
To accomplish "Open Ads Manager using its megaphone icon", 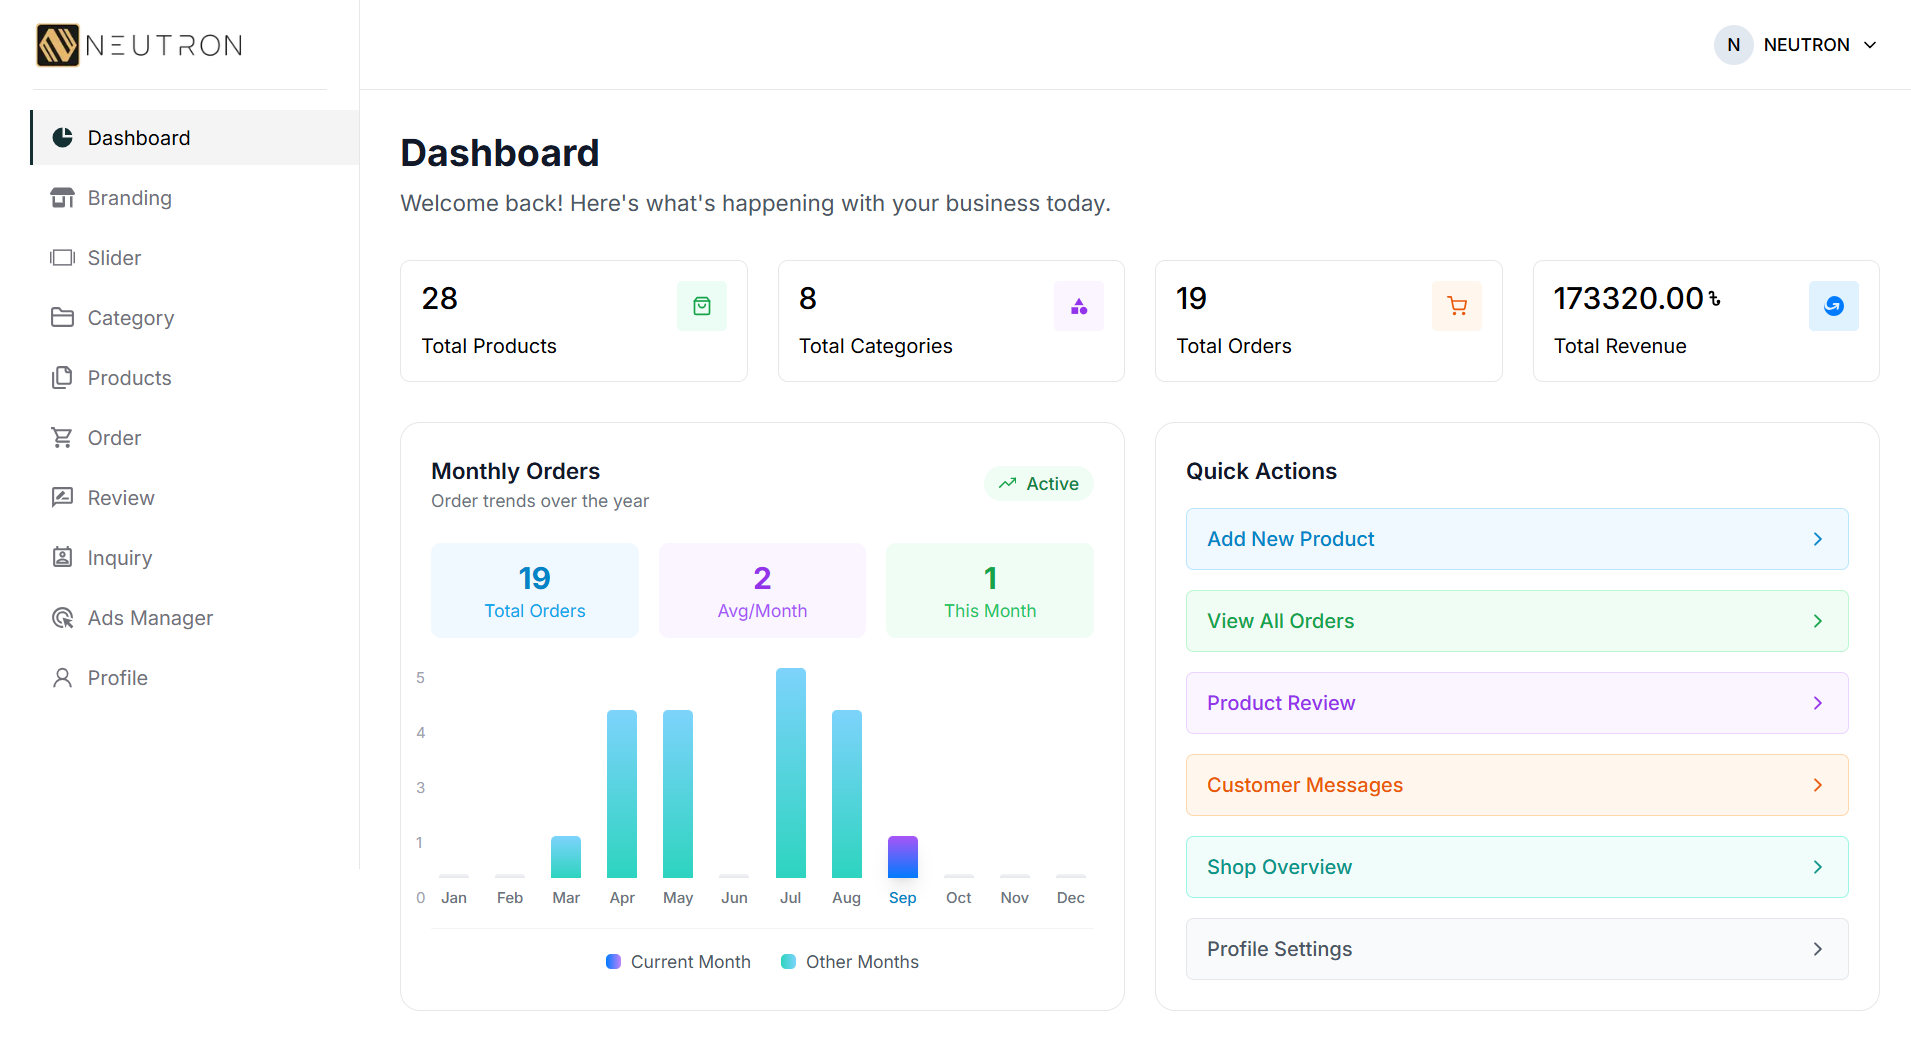I will point(62,617).
